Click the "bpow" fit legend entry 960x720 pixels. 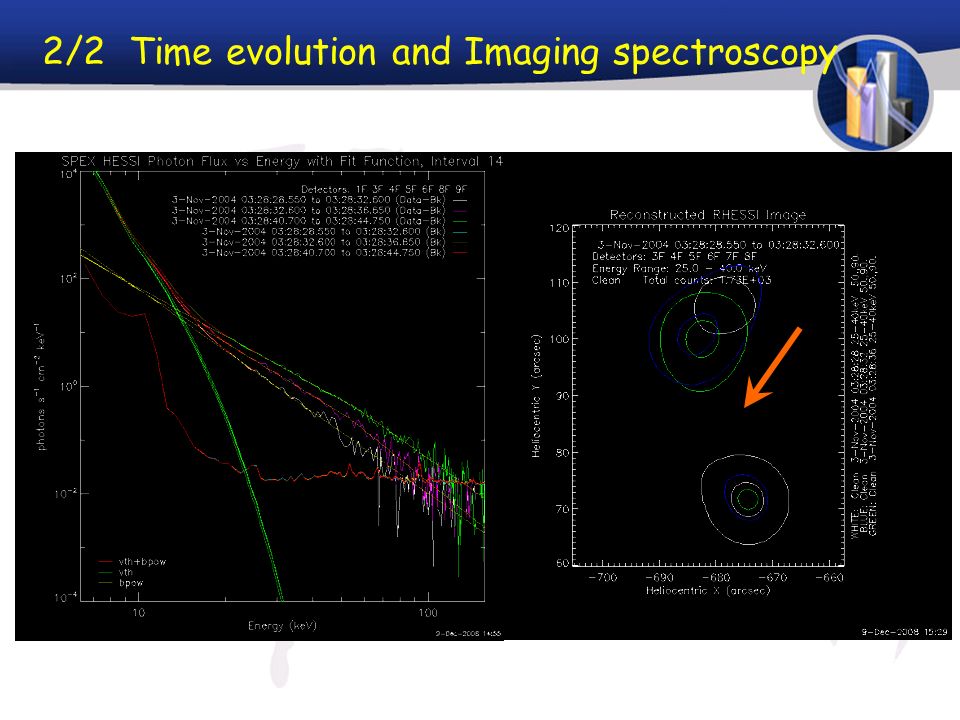click(x=121, y=582)
